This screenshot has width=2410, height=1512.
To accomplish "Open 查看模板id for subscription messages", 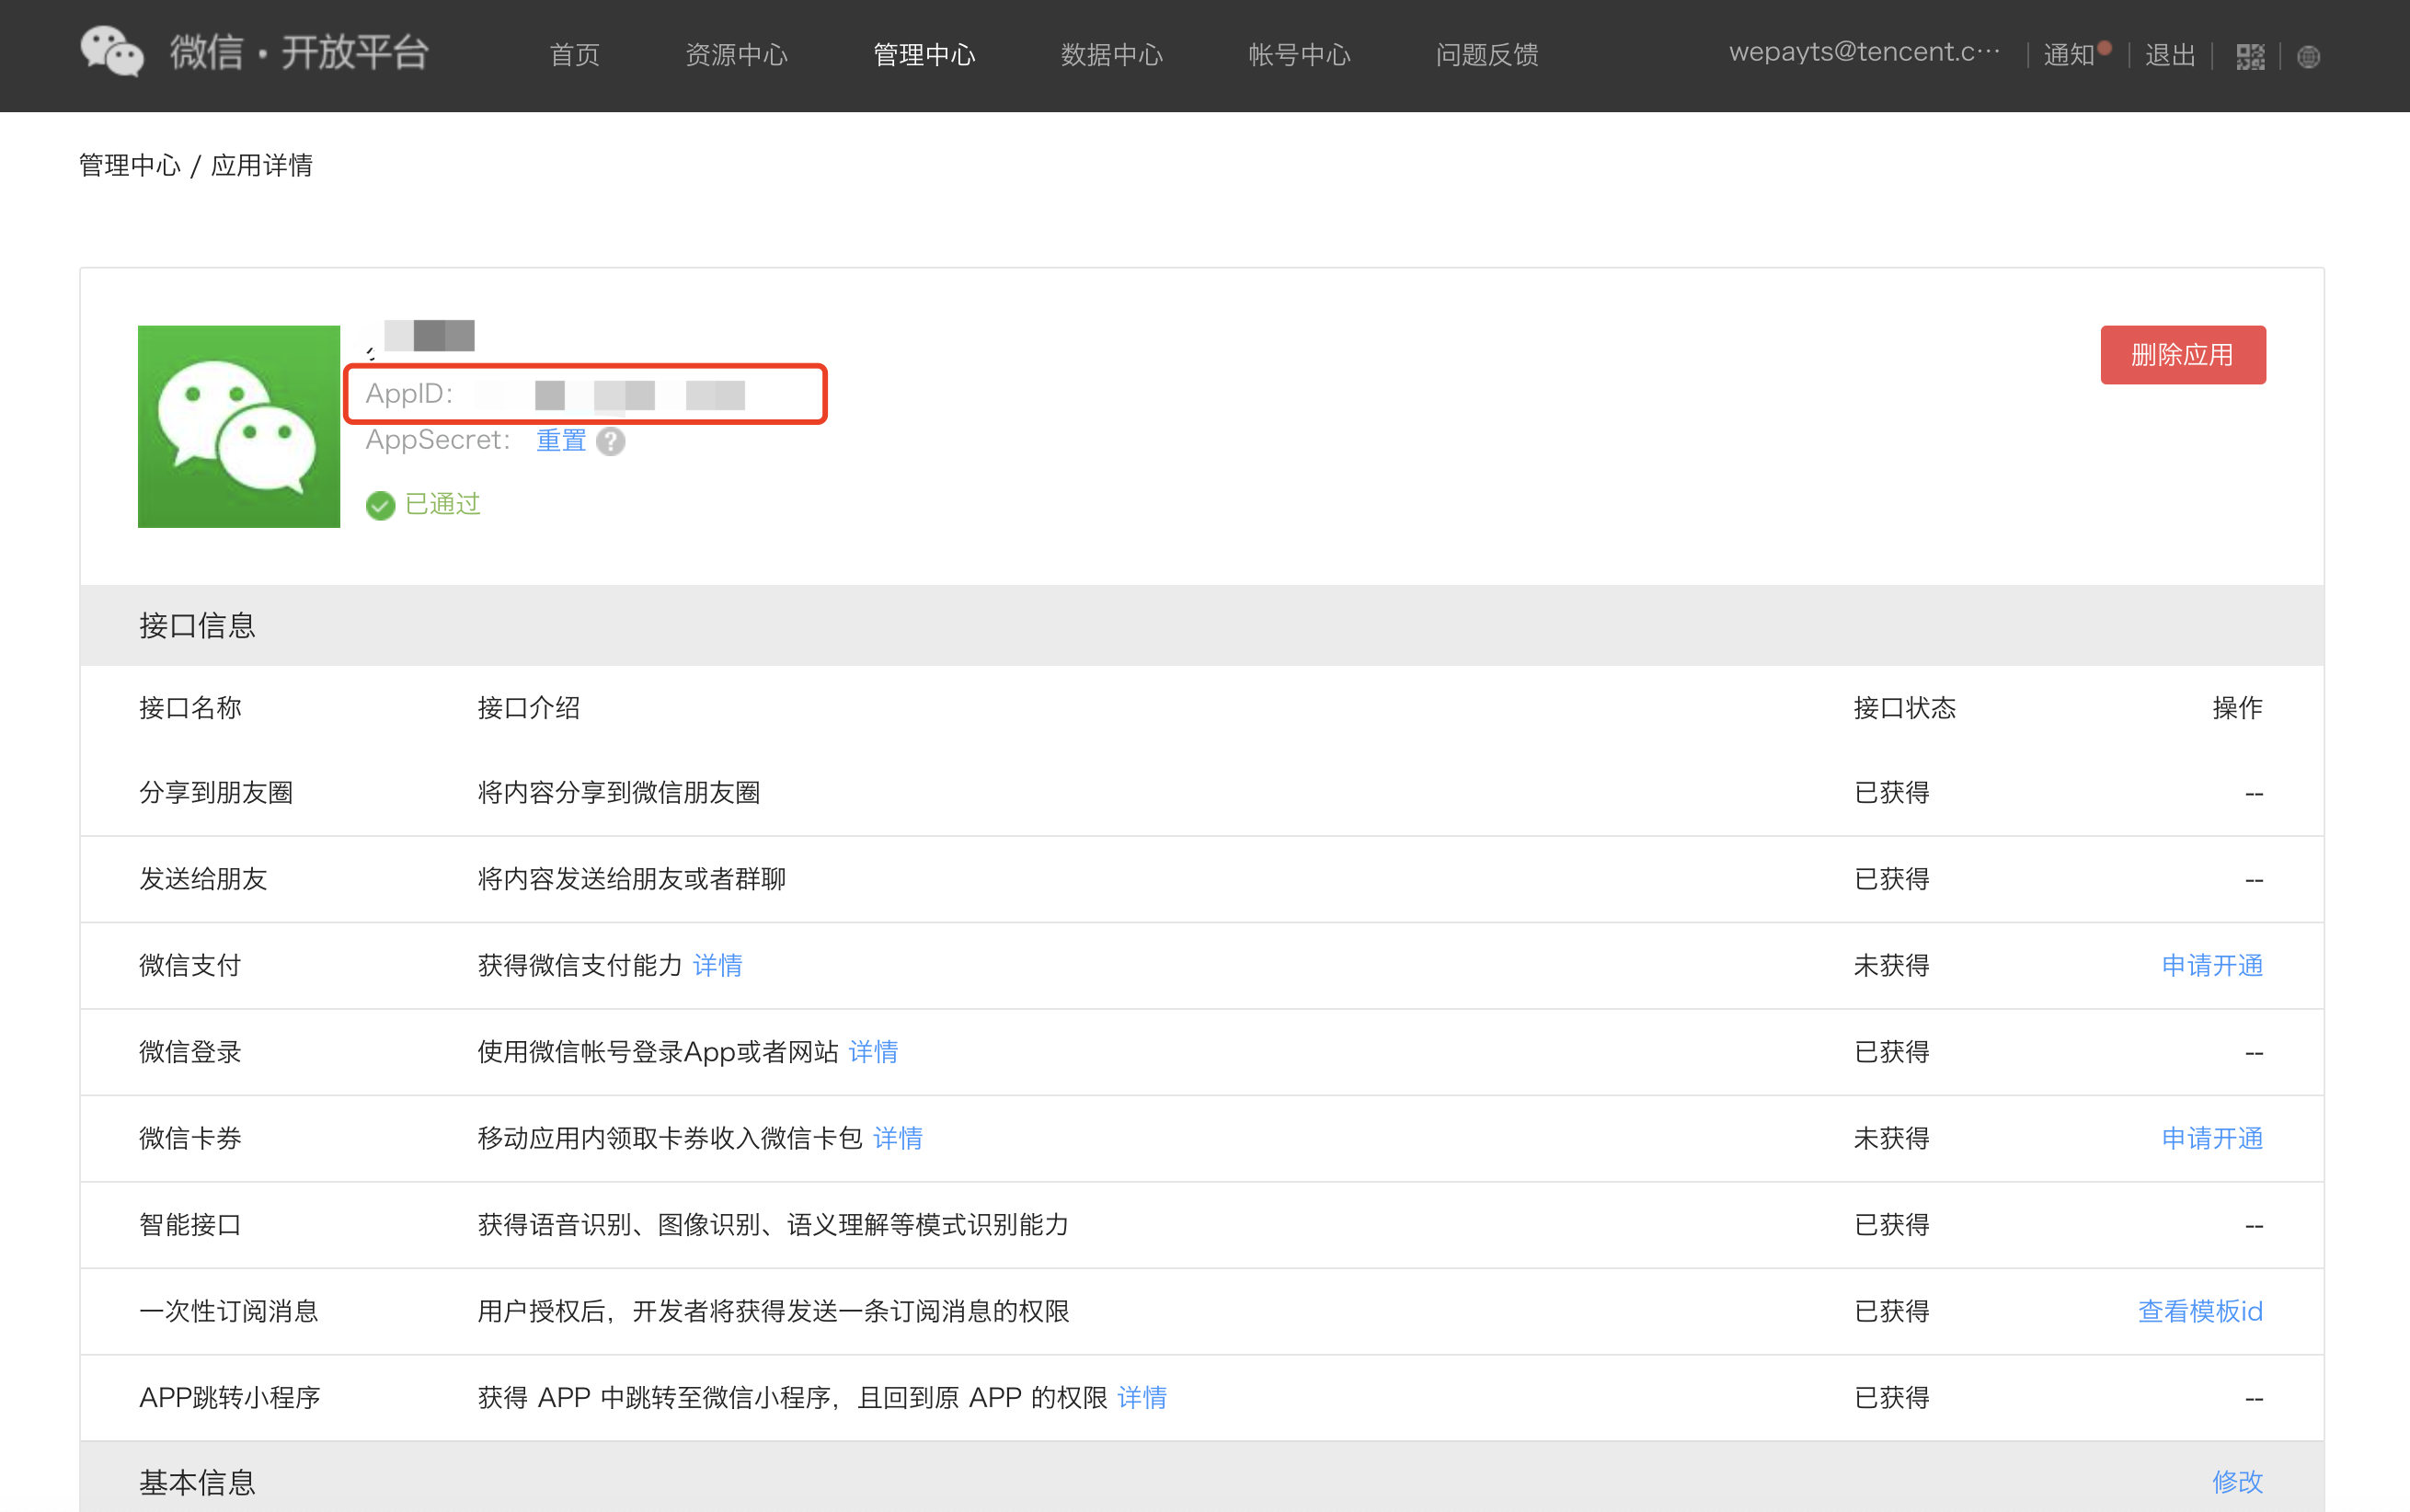I will pyautogui.click(x=2199, y=1312).
